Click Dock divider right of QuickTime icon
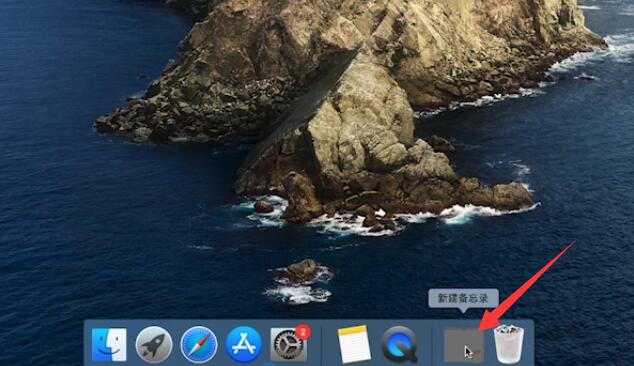The image size is (634, 366). (432, 345)
